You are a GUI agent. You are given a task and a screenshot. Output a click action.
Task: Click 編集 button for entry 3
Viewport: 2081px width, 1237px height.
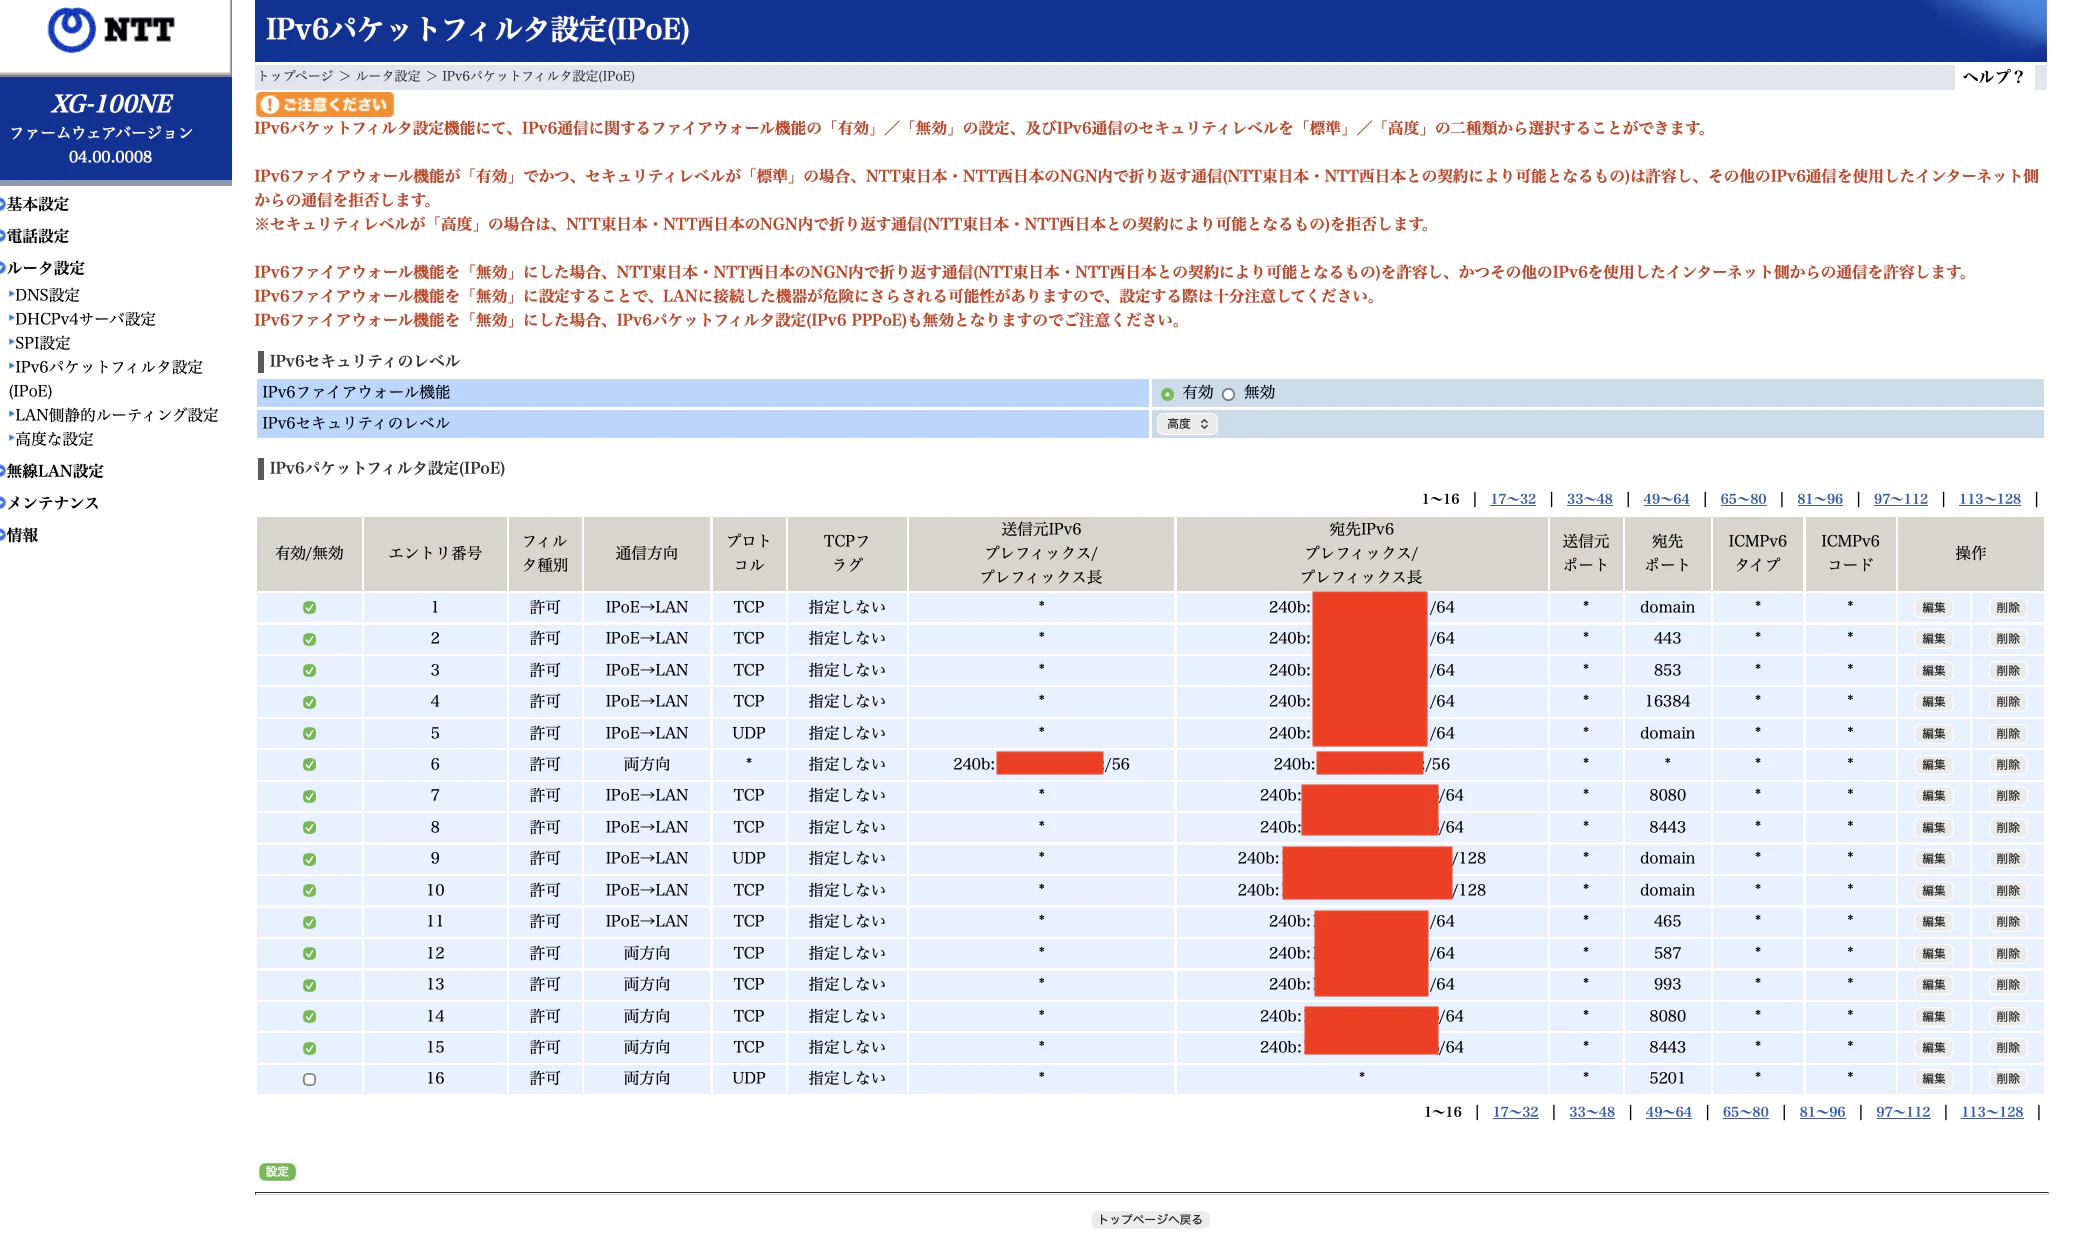[x=1934, y=671]
